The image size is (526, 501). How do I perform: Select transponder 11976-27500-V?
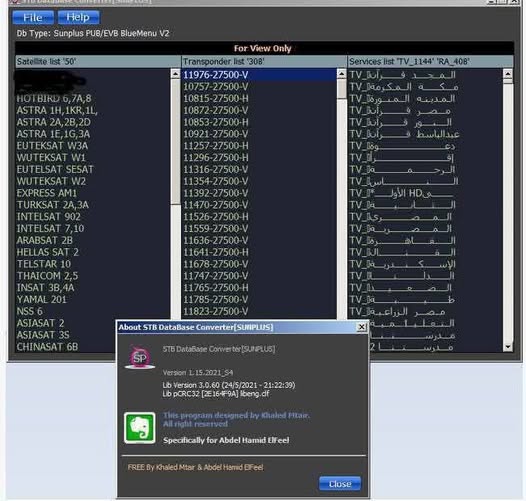[x=259, y=75]
